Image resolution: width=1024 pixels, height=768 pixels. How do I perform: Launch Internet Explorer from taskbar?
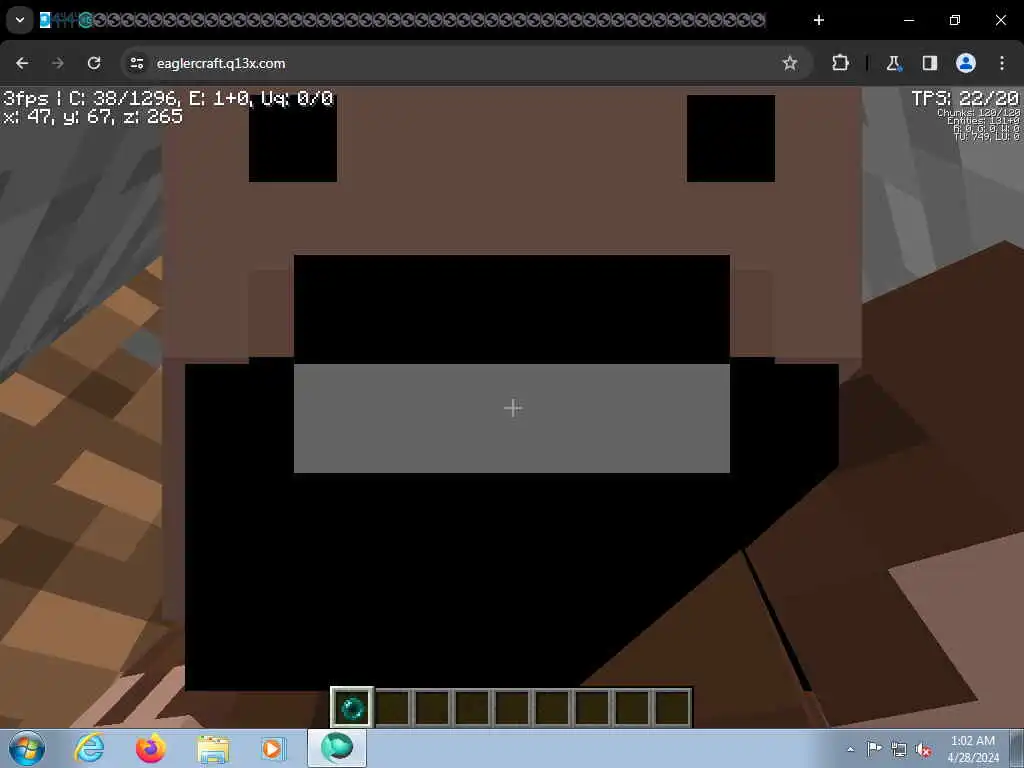click(x=89, y=748)
